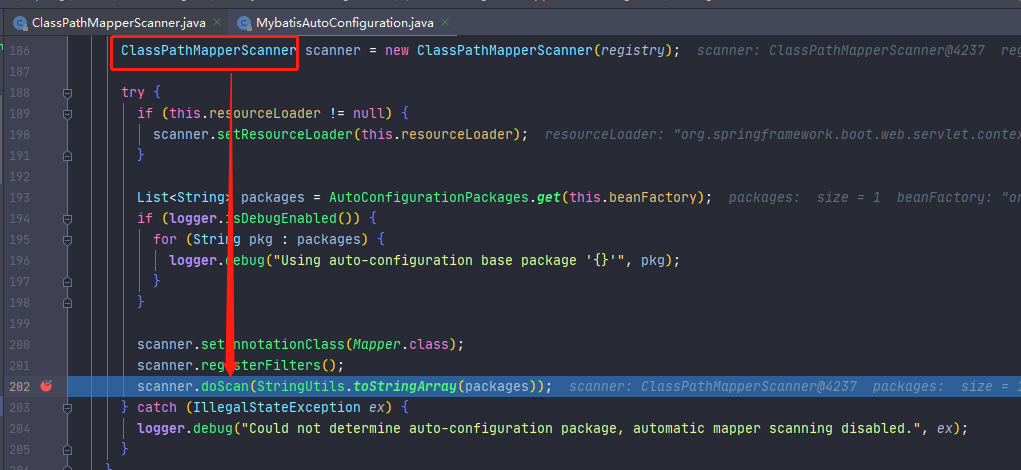Click the 'for' keyword on line 195
This screenshot has width=1021, height=470.
coord(165,239)
